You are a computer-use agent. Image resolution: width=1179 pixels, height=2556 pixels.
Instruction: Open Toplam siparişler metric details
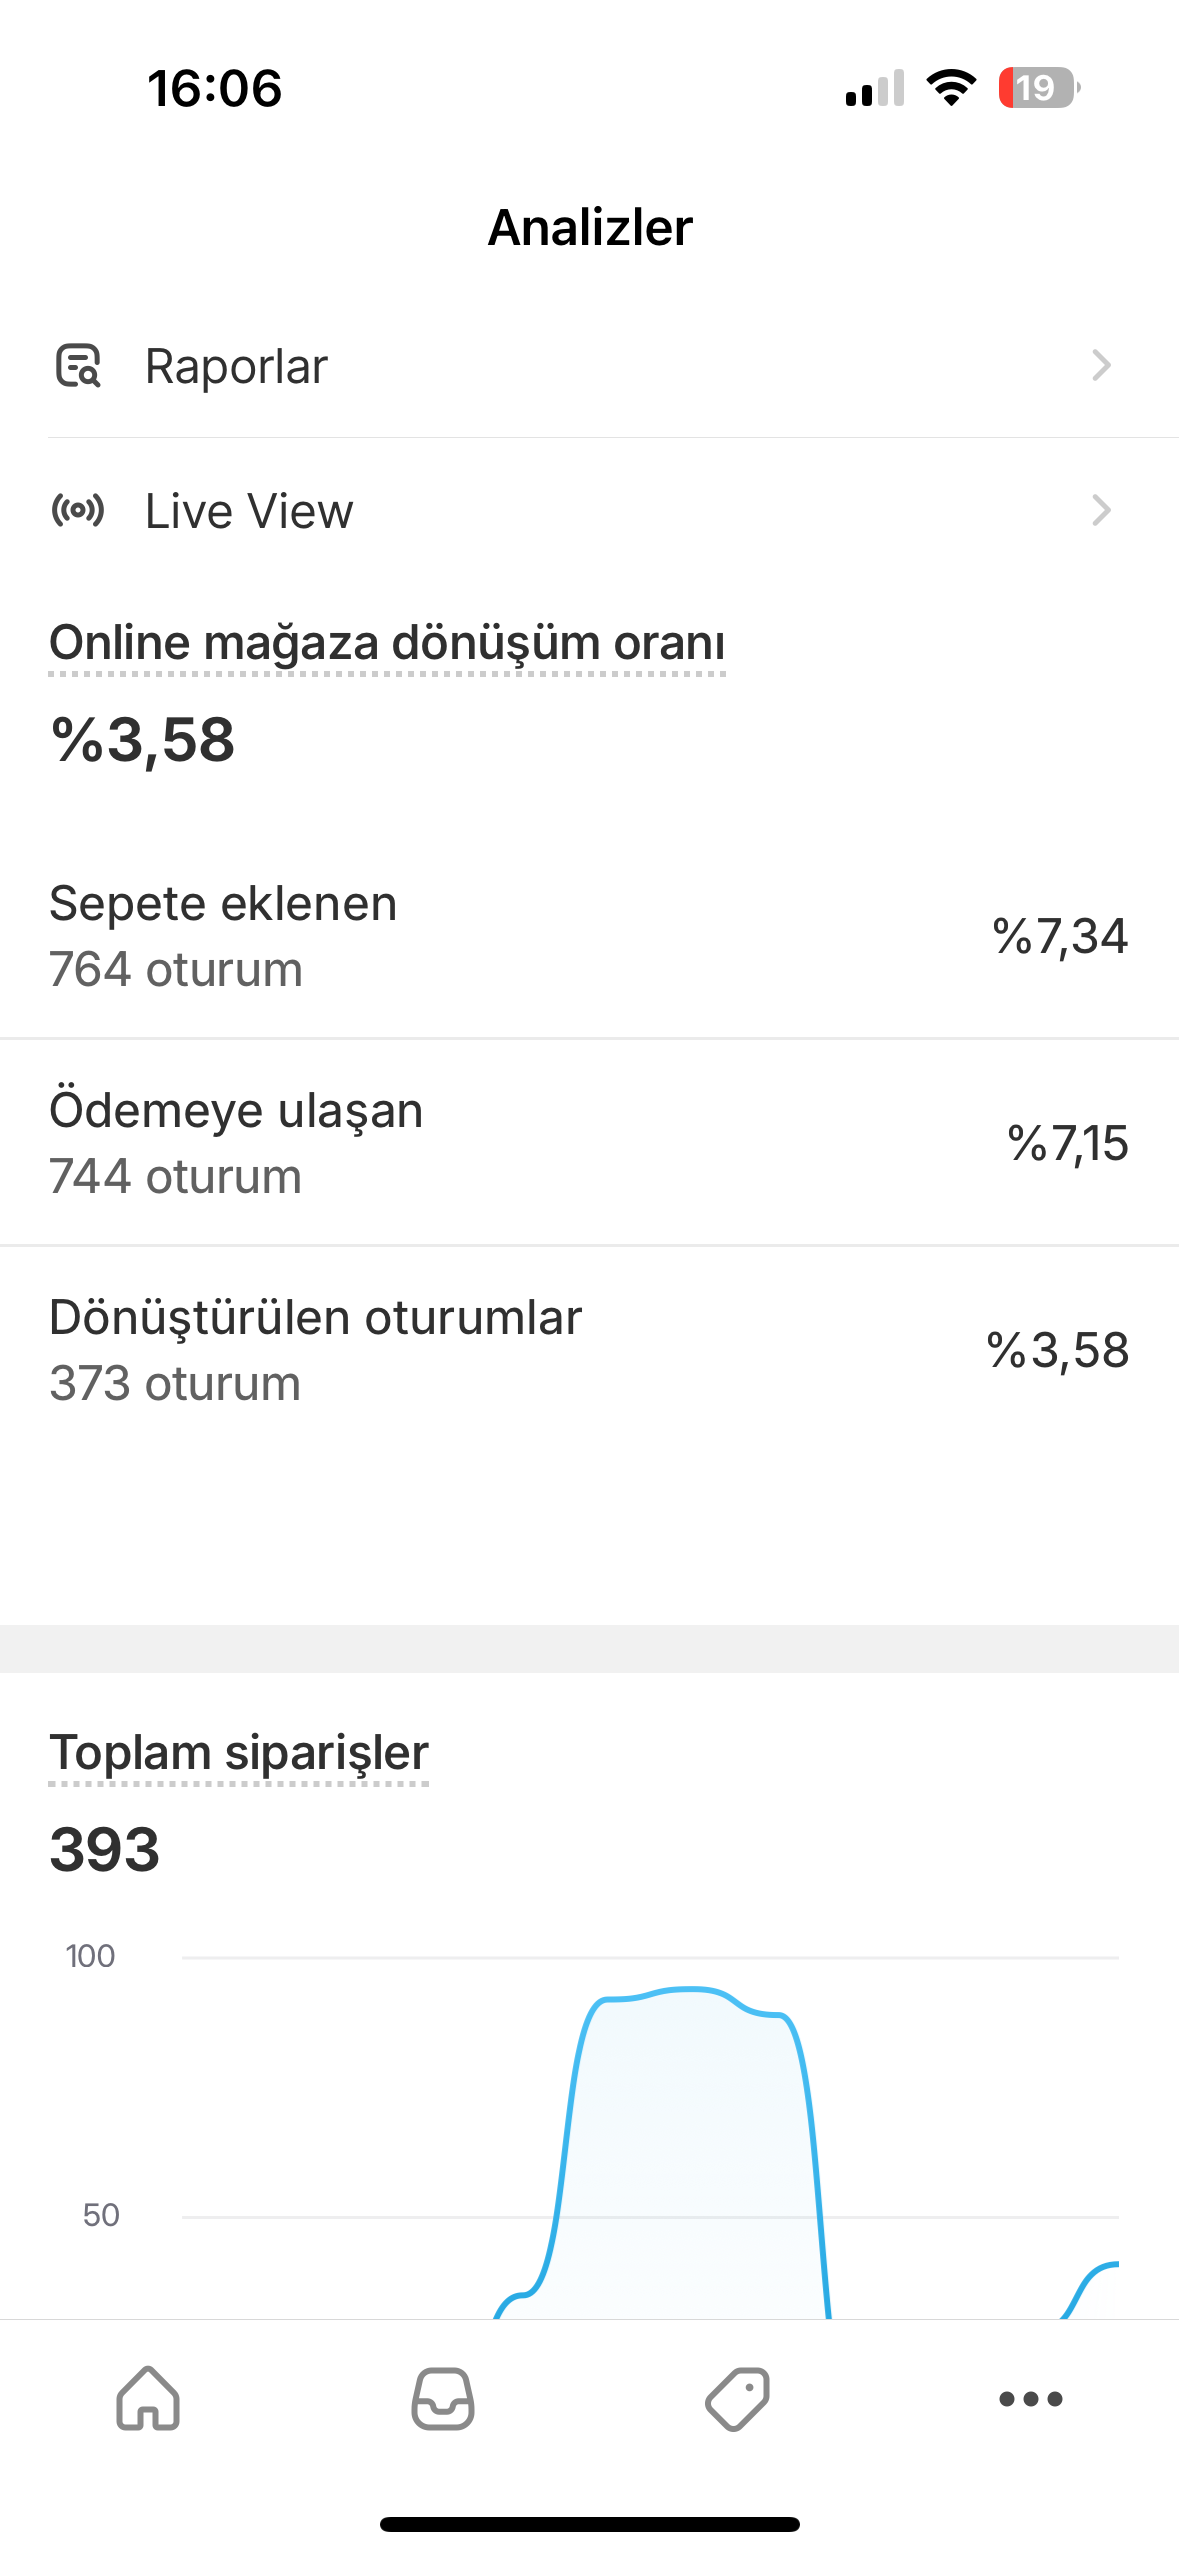point(239,1753)
